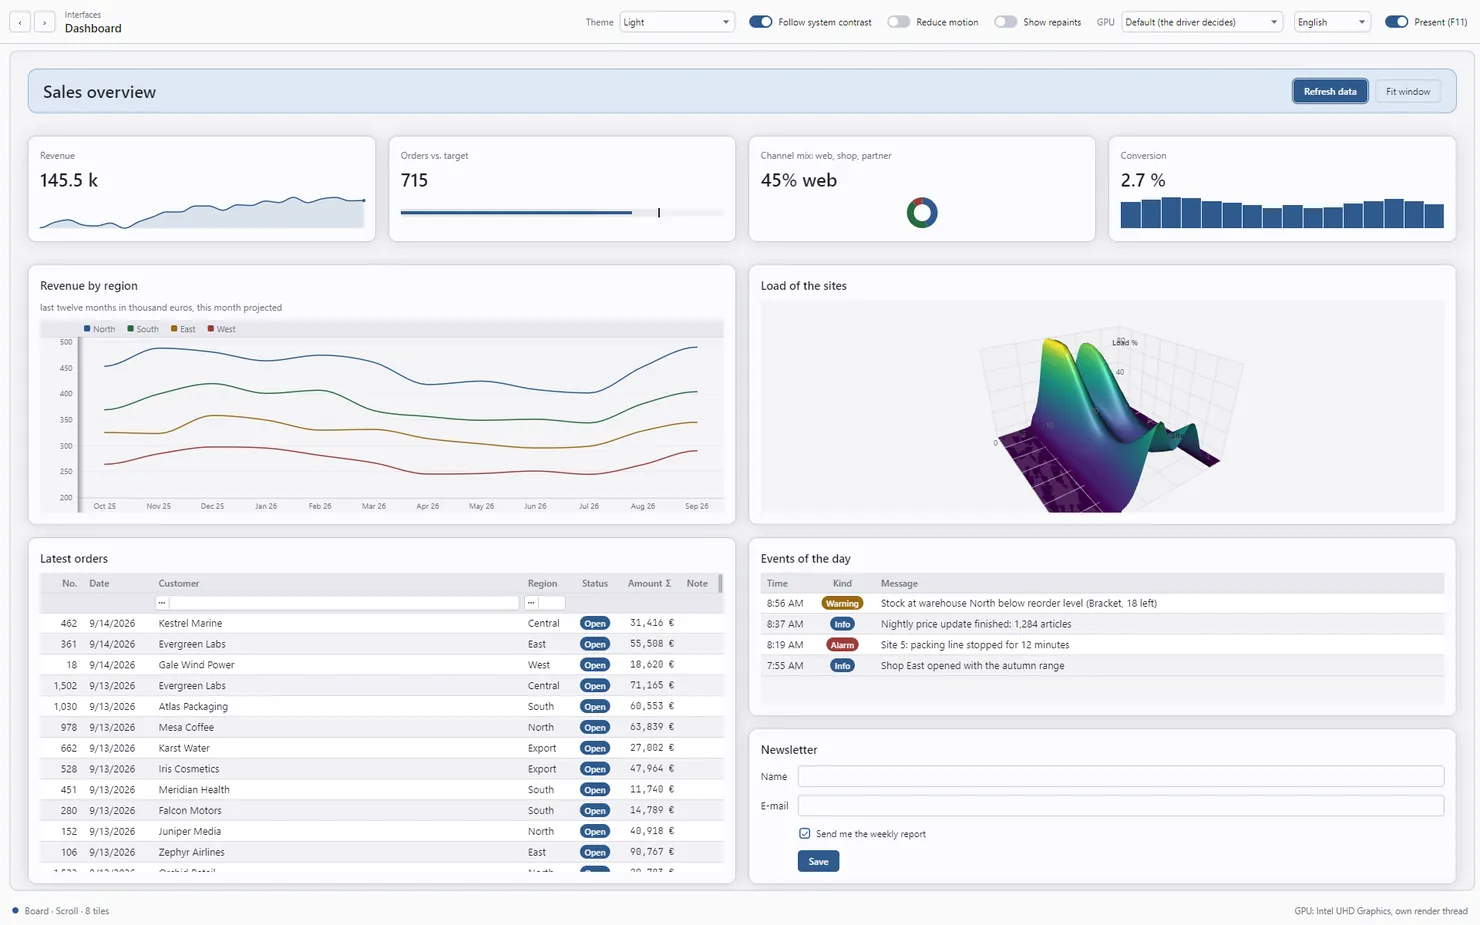Focus the newsletter E-mail field
The height and width of the screenshot is (925, 1480).
[1120, 805]
